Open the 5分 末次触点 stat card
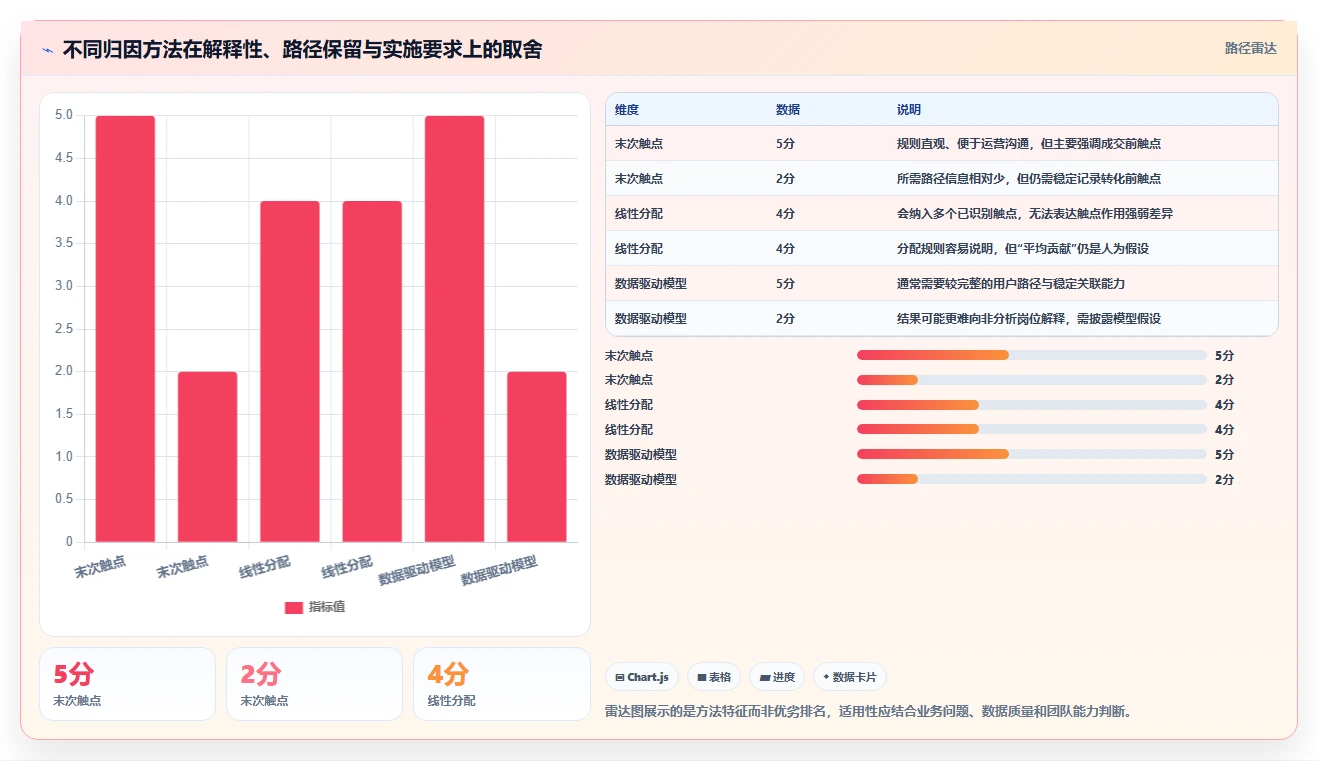1318x761 pixels. pos(127,684)
